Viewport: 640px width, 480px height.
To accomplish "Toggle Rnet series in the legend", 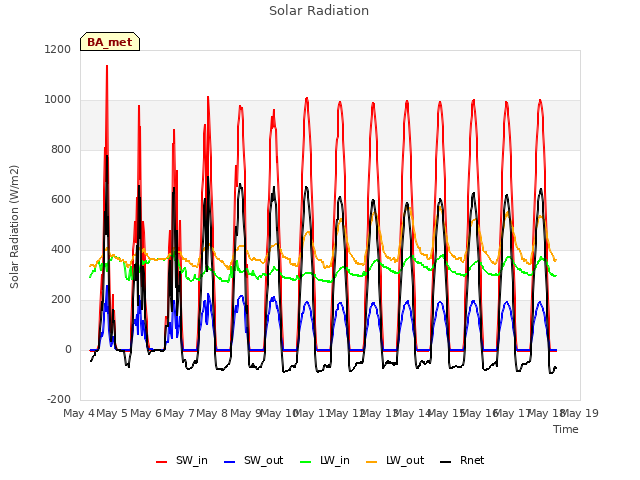I will click(x=462, y=460).
